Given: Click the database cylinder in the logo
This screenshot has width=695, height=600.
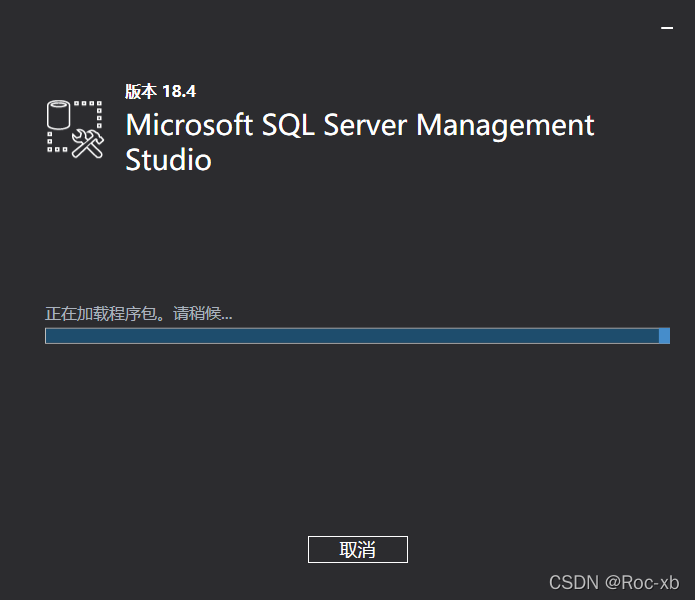Looking at the screenshot, I should point(60,114).
